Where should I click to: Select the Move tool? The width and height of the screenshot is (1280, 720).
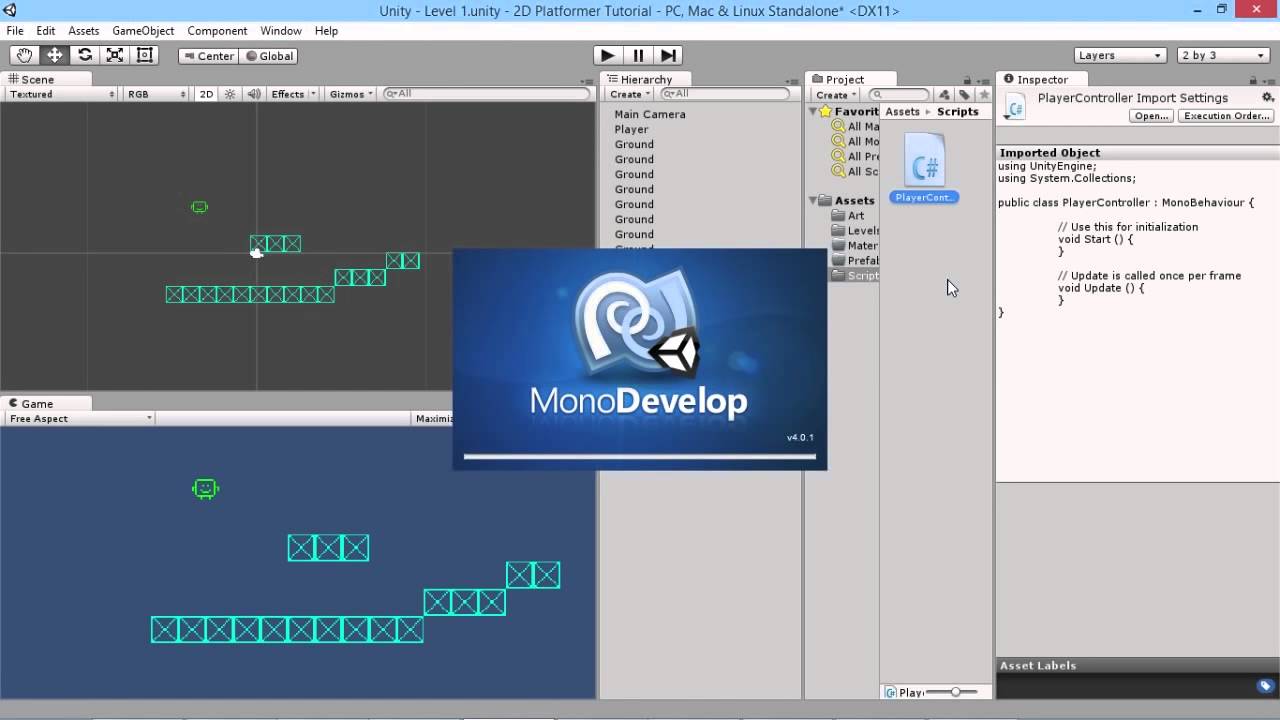coord(54,56)
